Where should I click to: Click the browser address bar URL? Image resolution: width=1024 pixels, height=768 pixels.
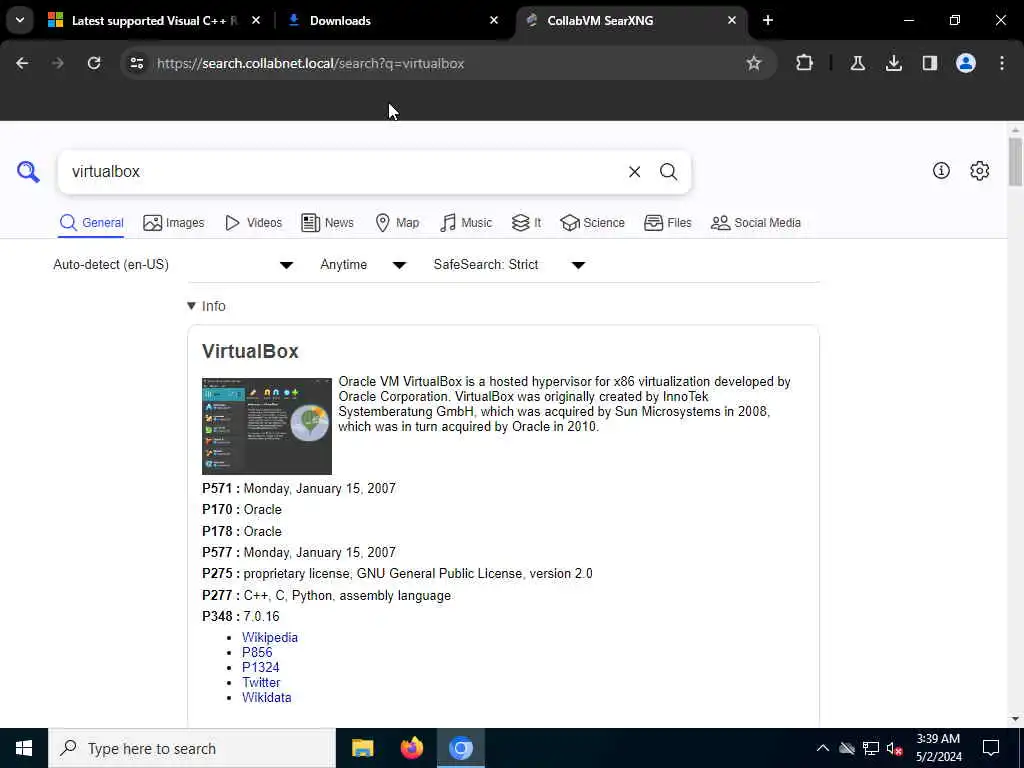310,63
